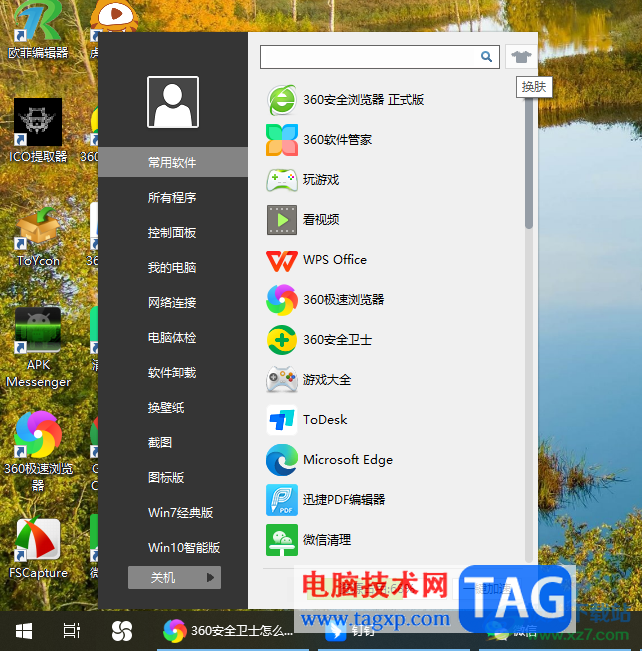Open 控制面板 from sidebar
The image size is (642, 651).
[173, 232]
